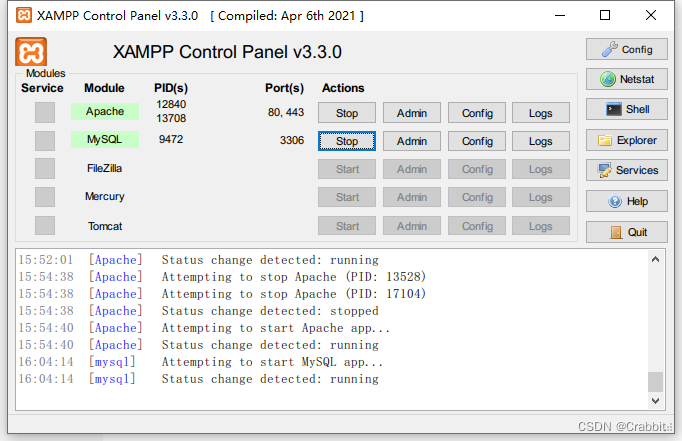Open Mercury Config menu
This screenshot has height=441, width=682.
[477, 197]
